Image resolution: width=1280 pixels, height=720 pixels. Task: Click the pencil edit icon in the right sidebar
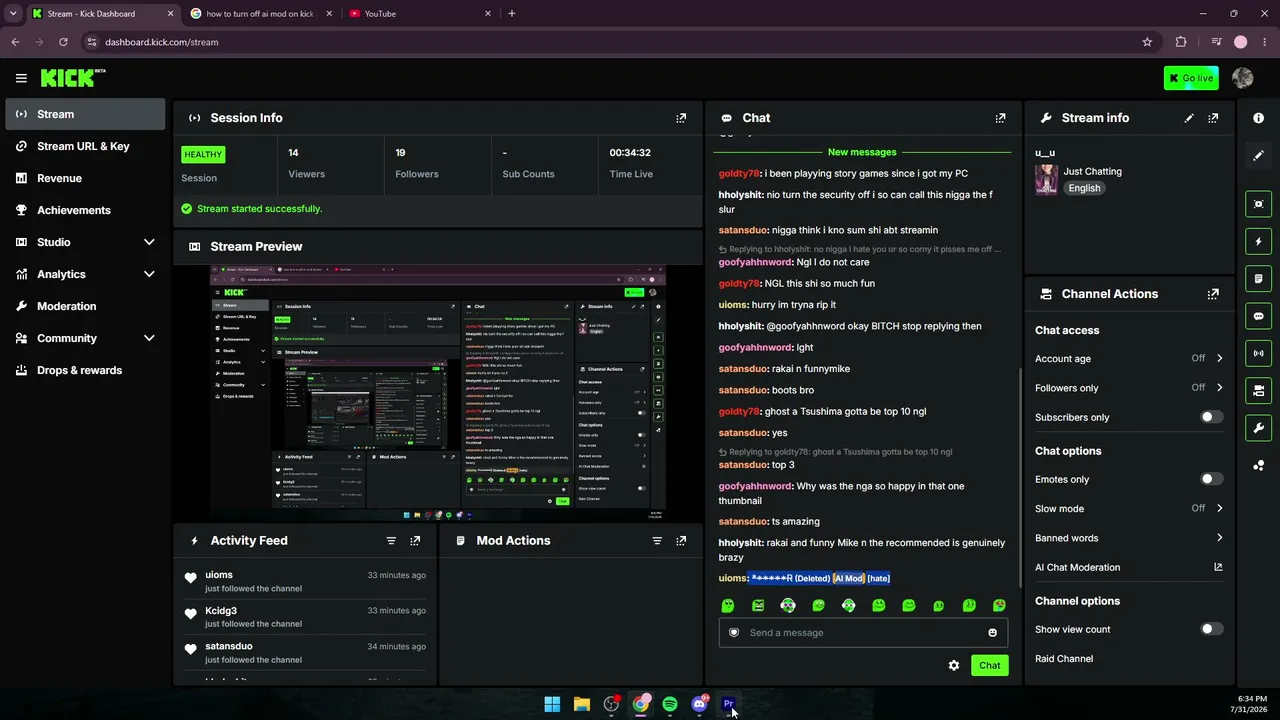coord(1258,156)
